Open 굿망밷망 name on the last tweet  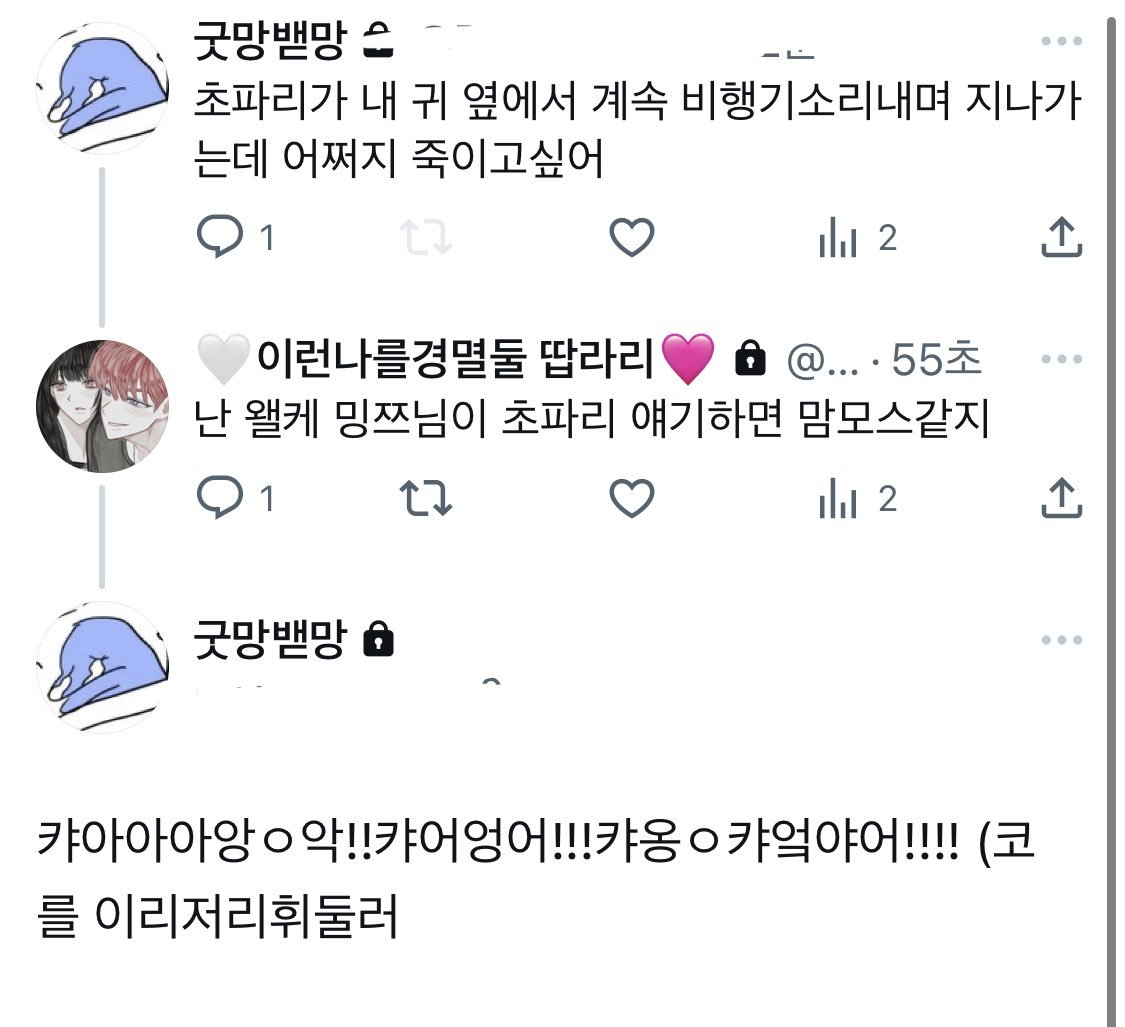pyautogui.click(x=270, y=637)
